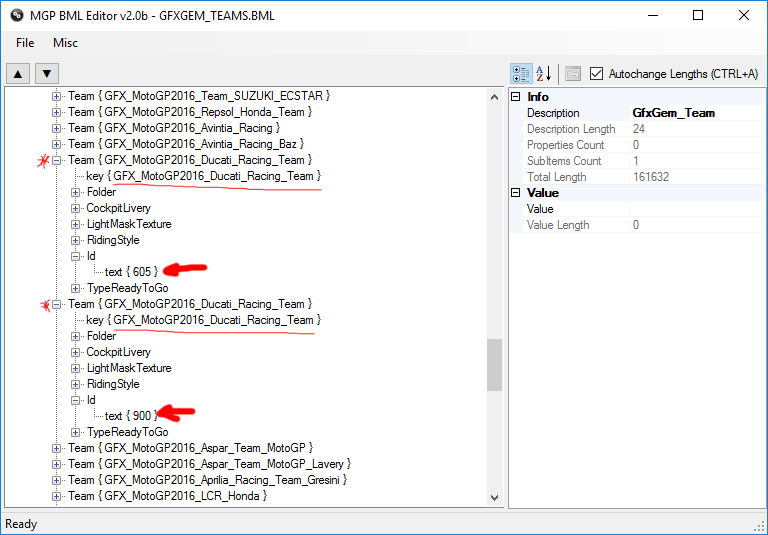This screenshot has width=768, height=535.
Task: Select Team GFX_MotoGP2016_Aspar_Team_MotoGP row
Action: 191,448
